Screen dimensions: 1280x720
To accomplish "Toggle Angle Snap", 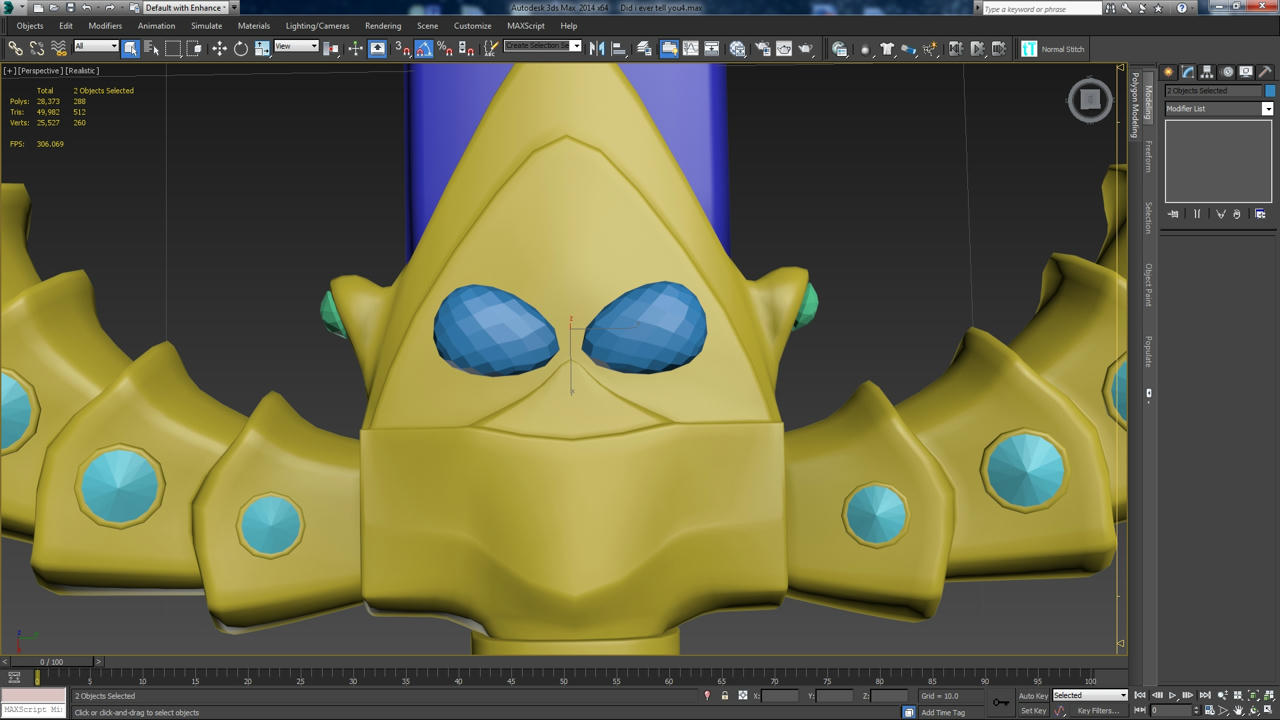I will (x=424, y=48).
